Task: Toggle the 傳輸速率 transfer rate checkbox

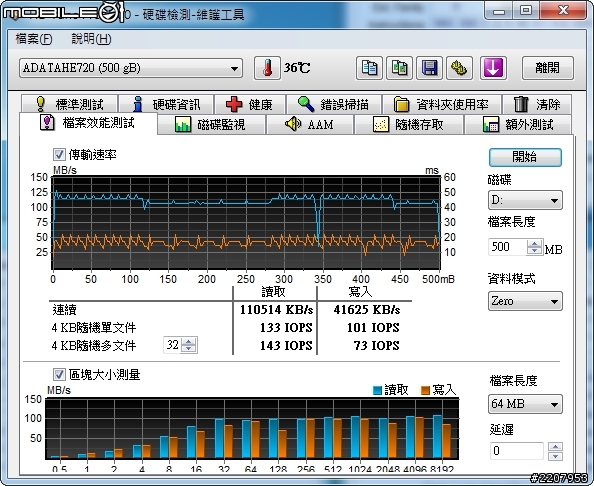Action: pyautogui.click(x=59, y=154)
